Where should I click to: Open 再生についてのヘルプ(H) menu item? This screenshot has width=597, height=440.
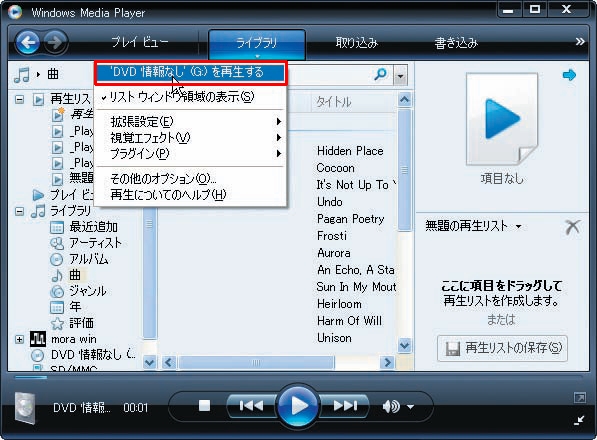click(190, 195)
